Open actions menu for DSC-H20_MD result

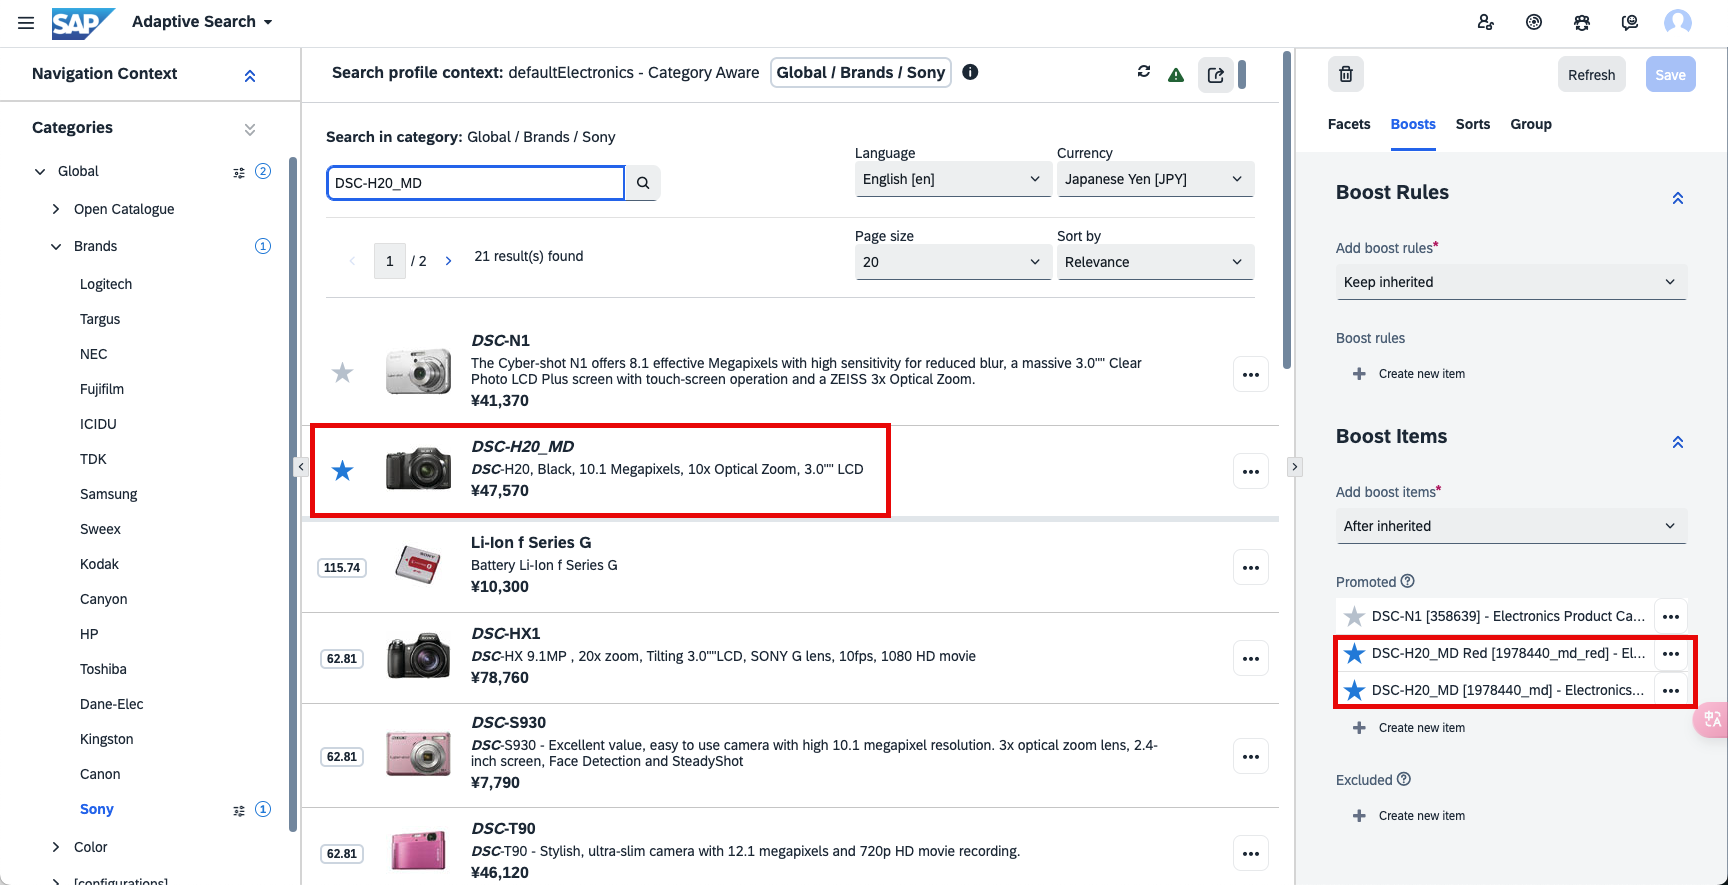pyautogui.click(x=1251, y=471)
